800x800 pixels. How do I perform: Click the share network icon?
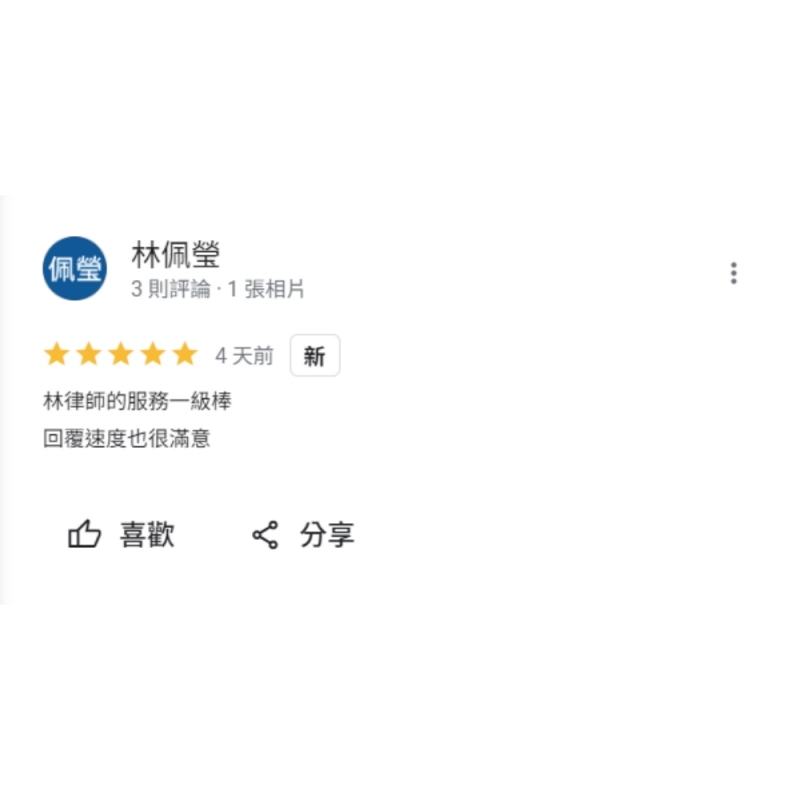tap(265, 535)
